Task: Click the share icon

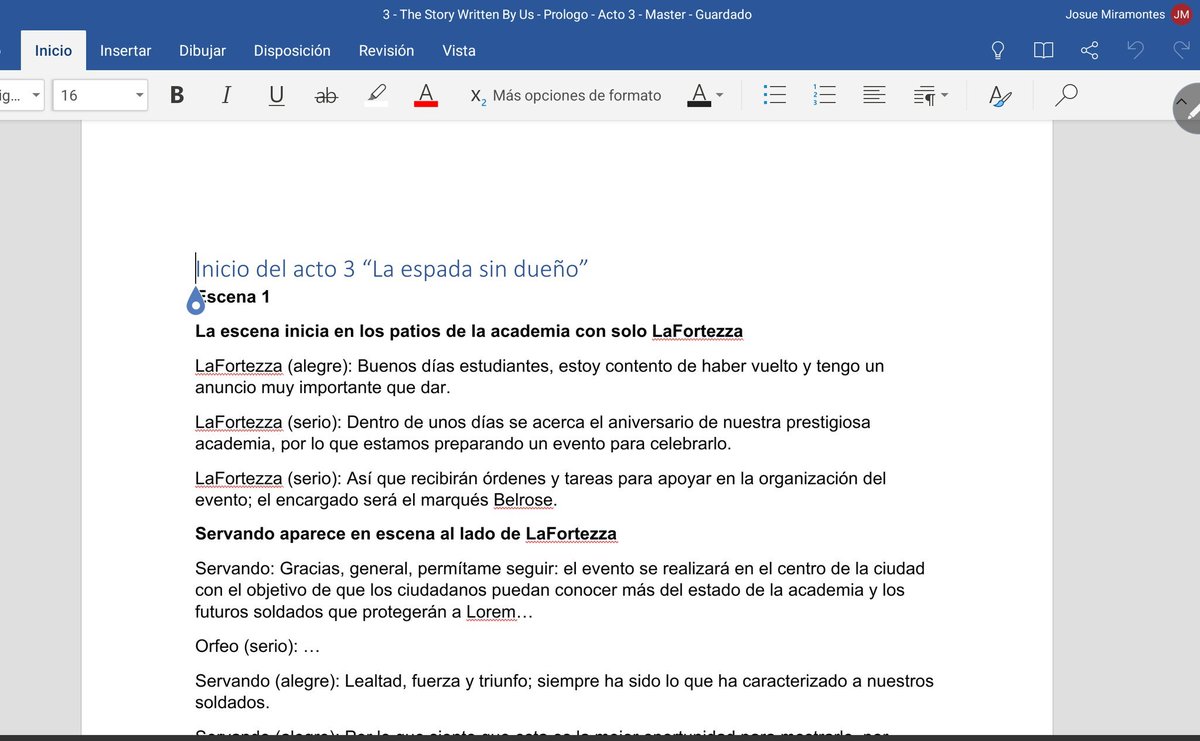Action: [x=1090, y=50]
